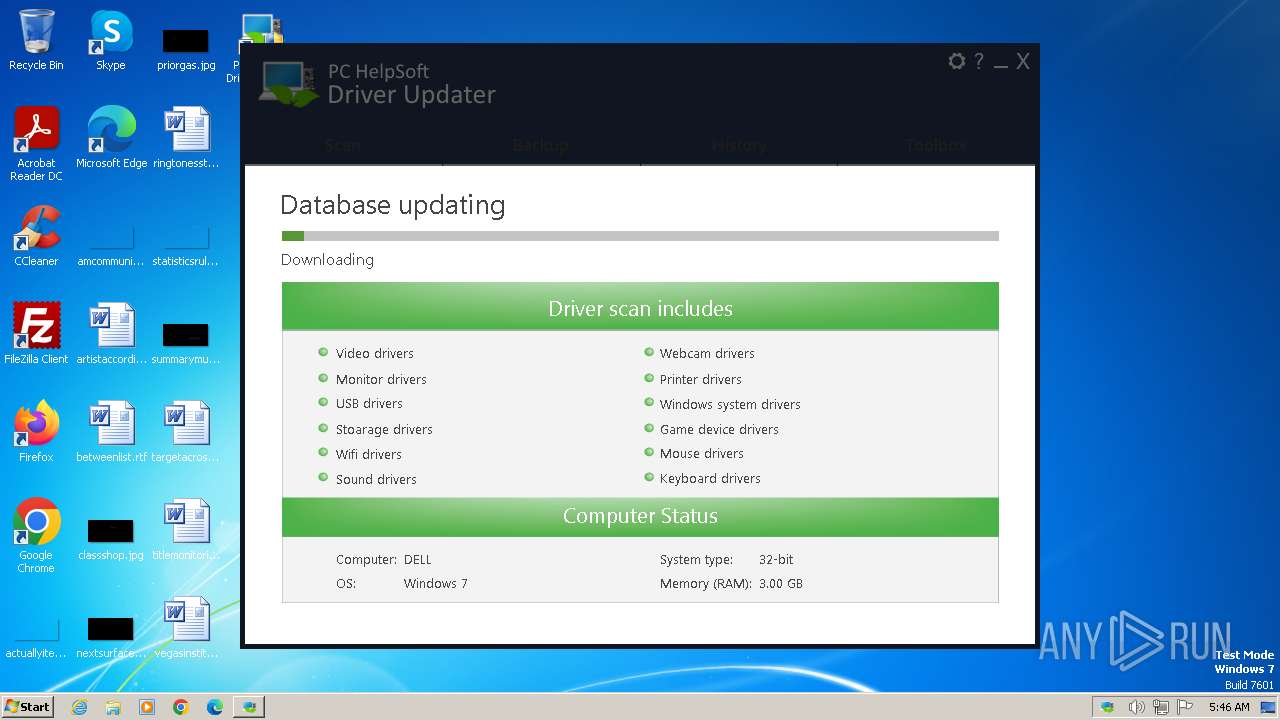Select the classhop.jpg desktop file
Screen dimensions: 1280x720
click(111, 538)
